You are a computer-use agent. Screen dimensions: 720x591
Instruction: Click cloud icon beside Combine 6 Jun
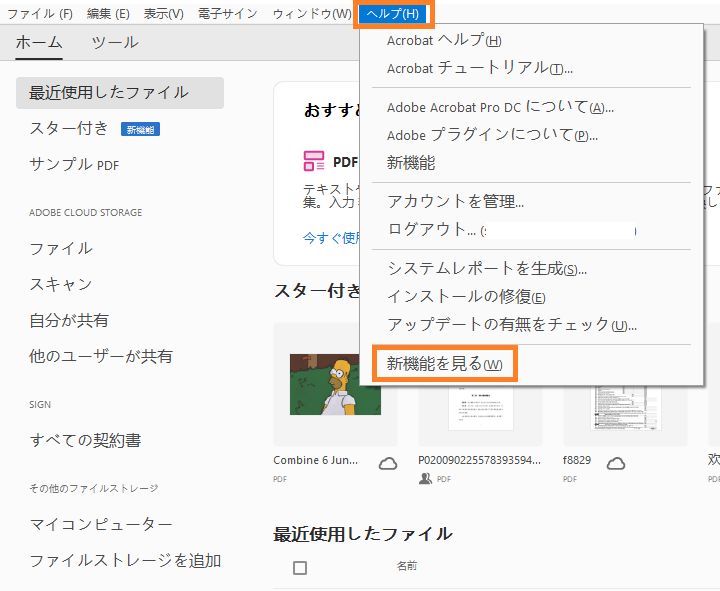click(x=388, y=464)
